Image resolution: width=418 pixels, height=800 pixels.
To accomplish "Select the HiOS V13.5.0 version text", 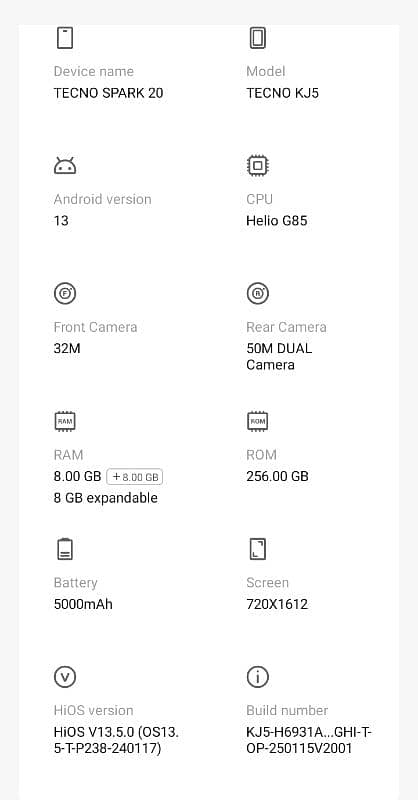I will (116, 740).
